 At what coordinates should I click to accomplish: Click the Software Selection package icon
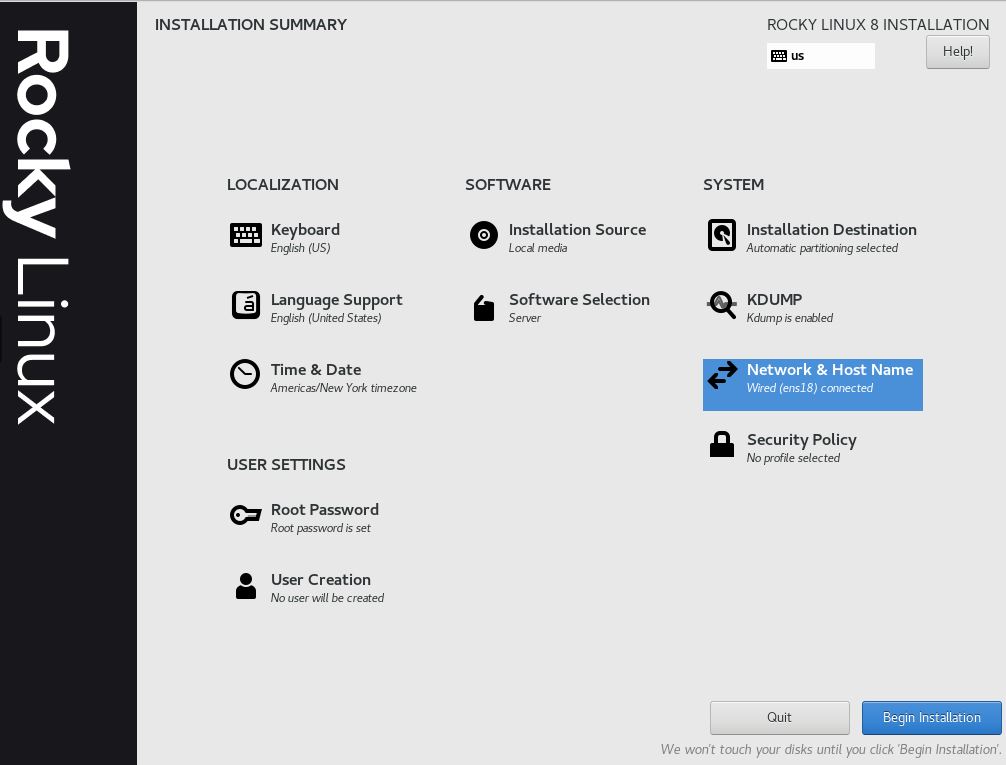pos(484,308)
